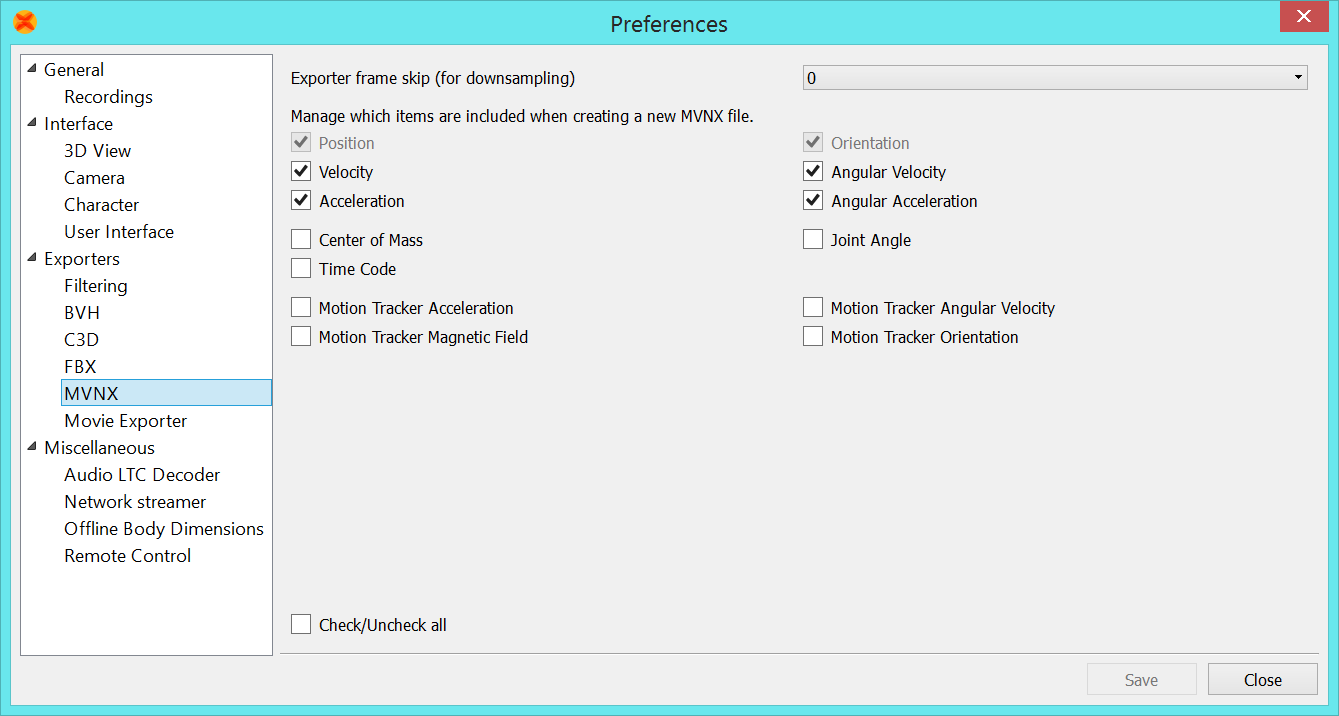Collapse the Miscellaneous section arrow
This screenshot has height=716, width=1339.
click(x=33, y=448)
